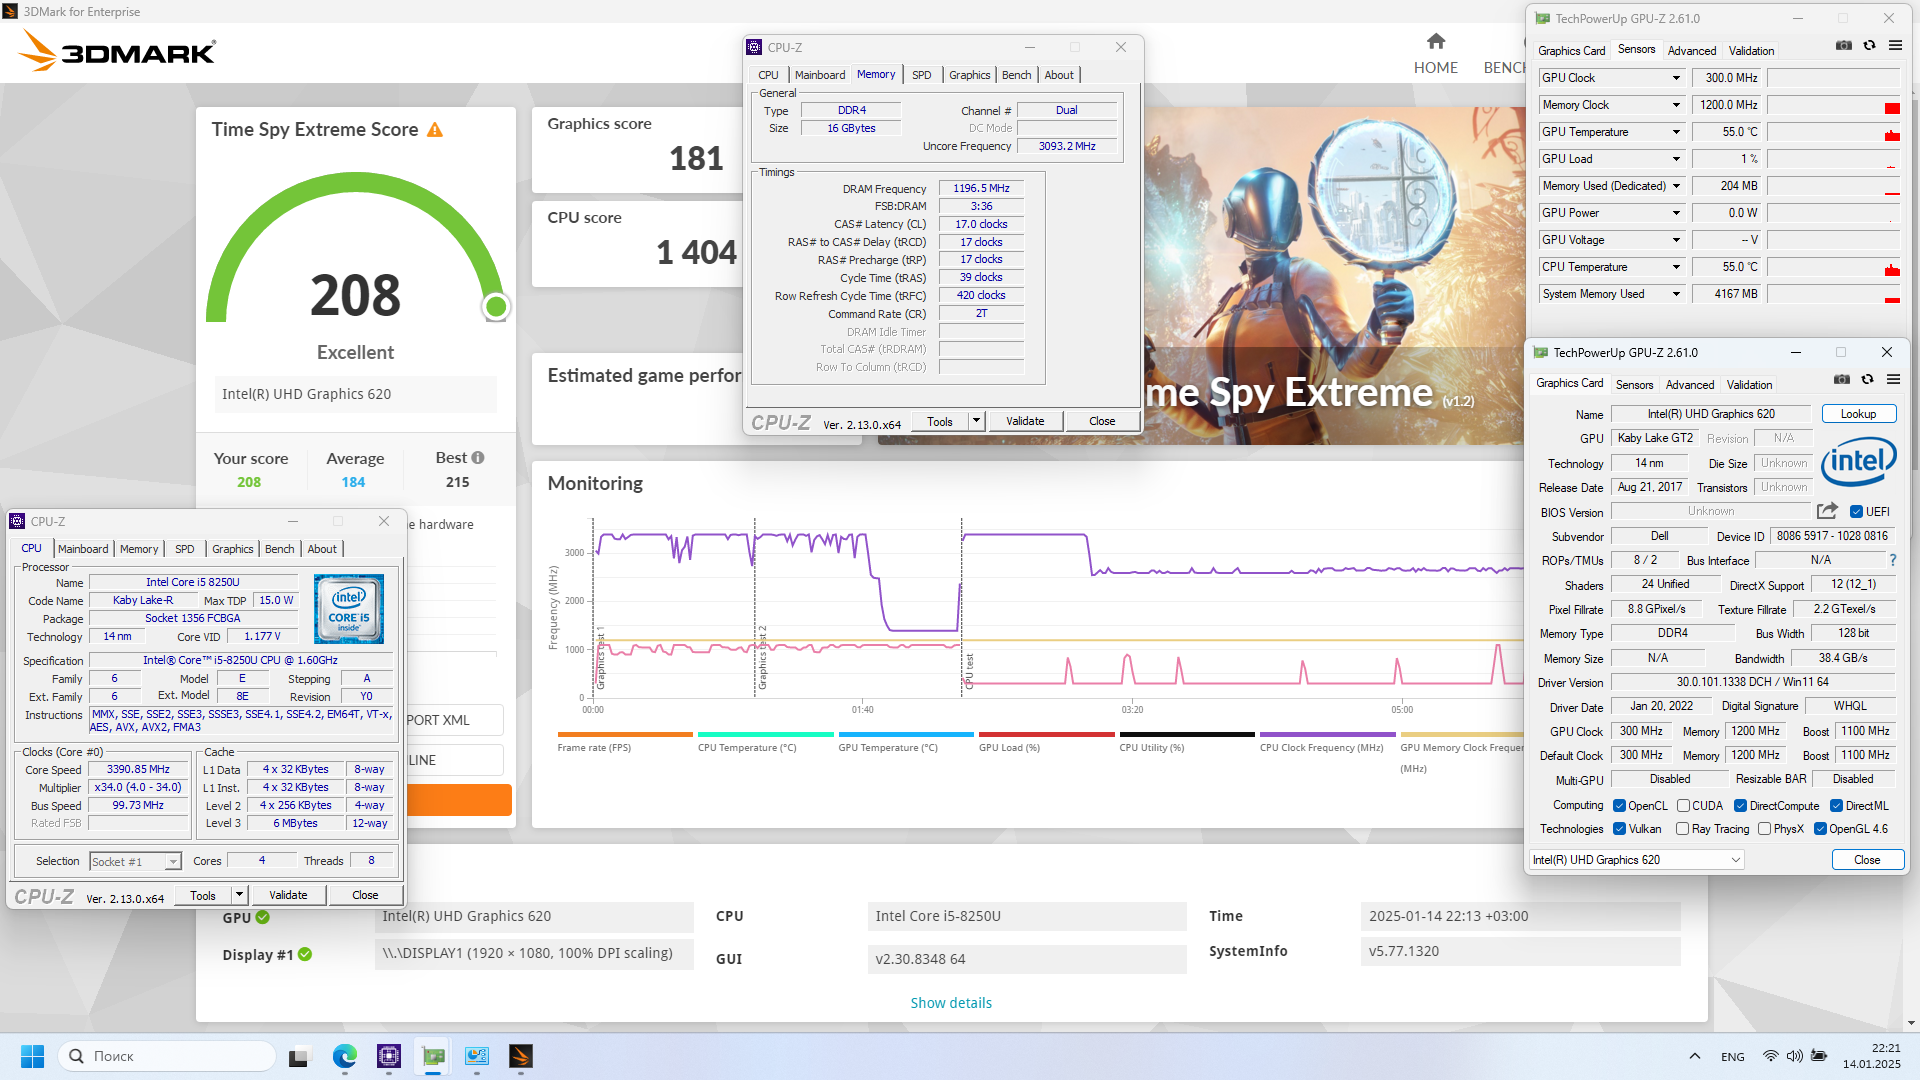This screenshot has height=1080, width=1920.
Task: Click the BIOS export share icon
Action: point(1827,511)
